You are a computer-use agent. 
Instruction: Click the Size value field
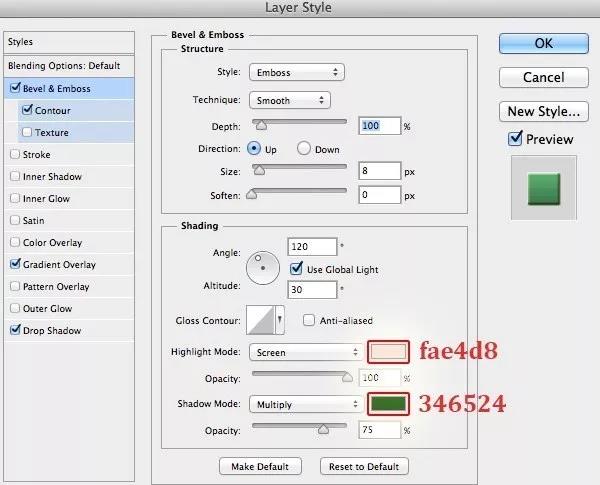[380, 170]
